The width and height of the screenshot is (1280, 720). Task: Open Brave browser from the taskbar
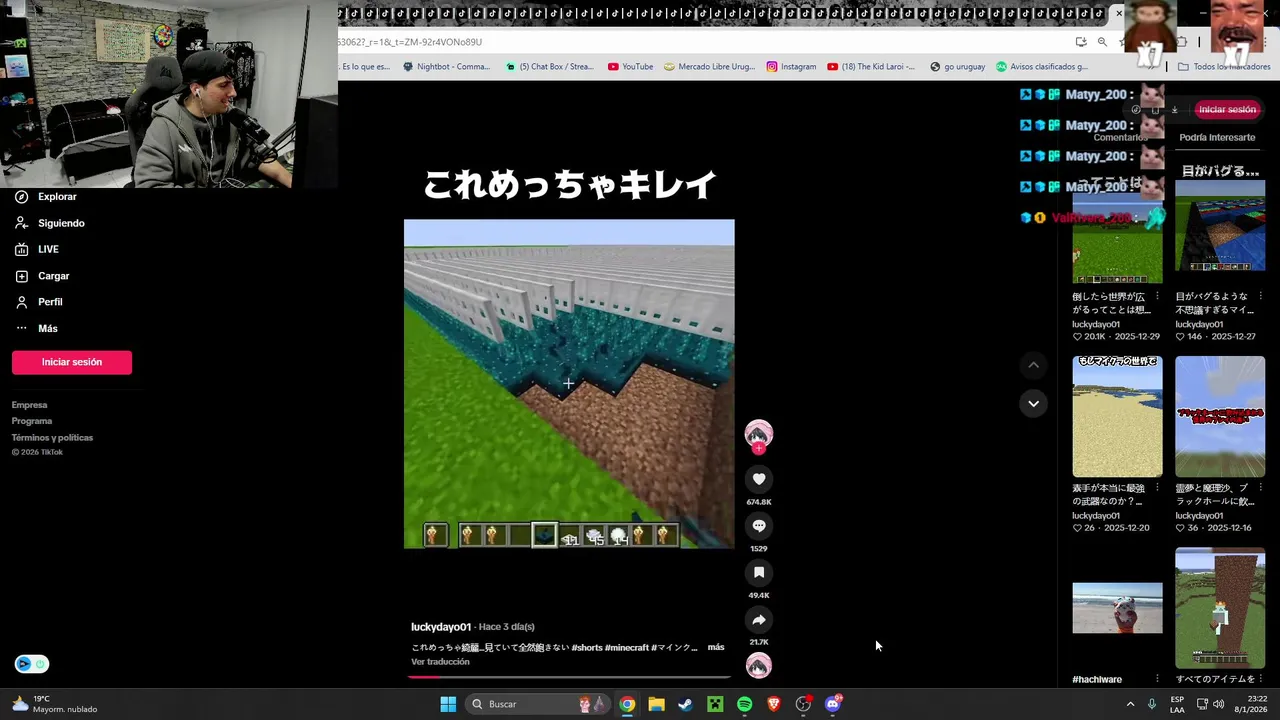[x=774, y=704]
